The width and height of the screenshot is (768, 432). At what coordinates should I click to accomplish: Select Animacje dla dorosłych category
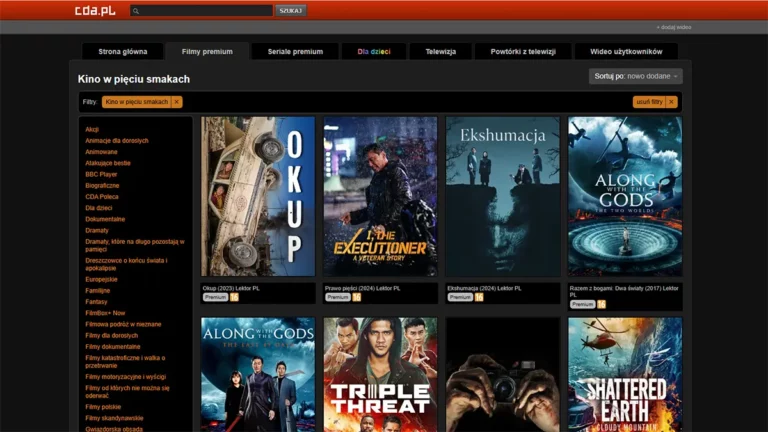point(117,141)
